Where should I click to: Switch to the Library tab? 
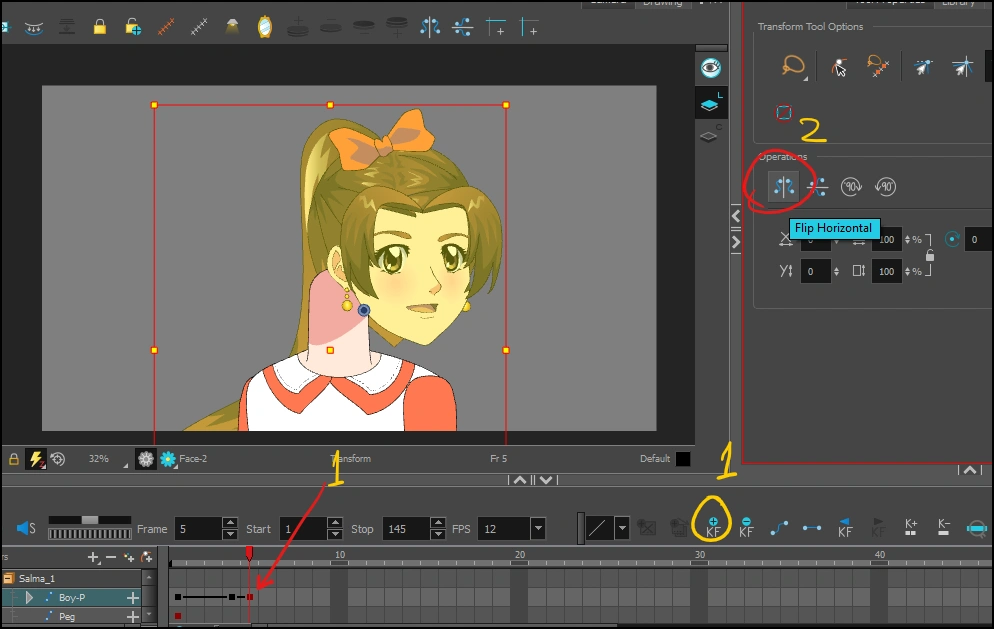957,3
